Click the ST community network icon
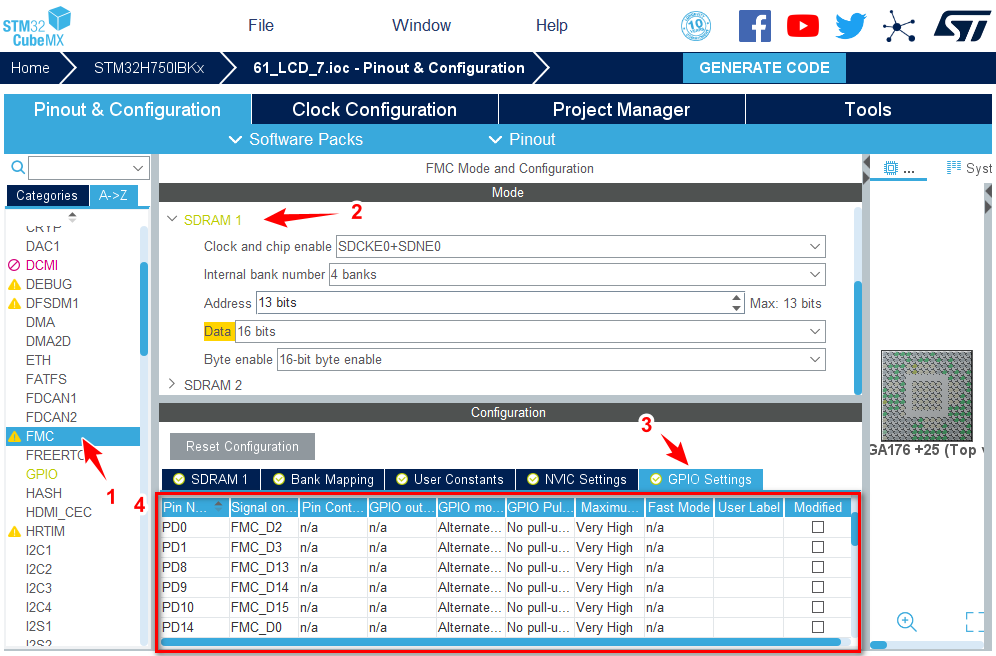This screenshot has height=656, width=996. (899, 26)
